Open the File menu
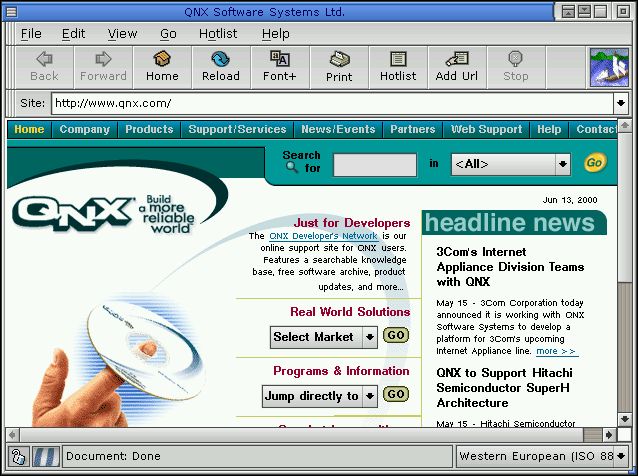Screen dimensions: 638x476 pos(31,34)
